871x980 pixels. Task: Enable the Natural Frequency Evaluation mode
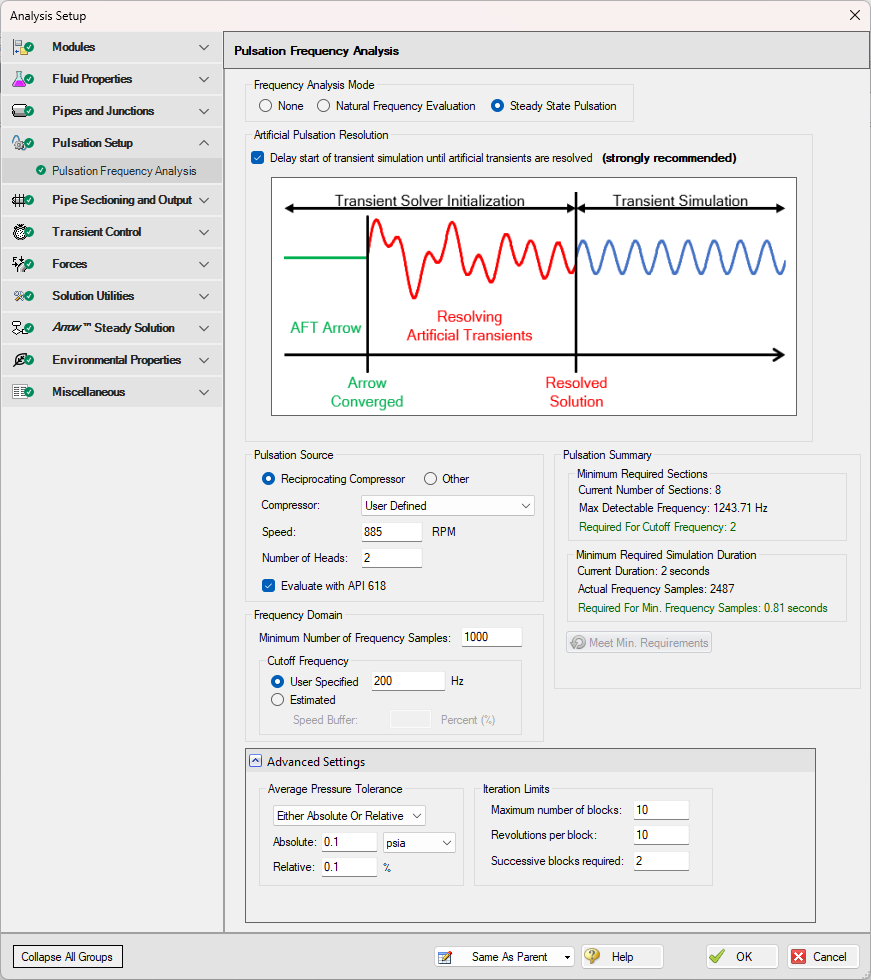point(323,106)
